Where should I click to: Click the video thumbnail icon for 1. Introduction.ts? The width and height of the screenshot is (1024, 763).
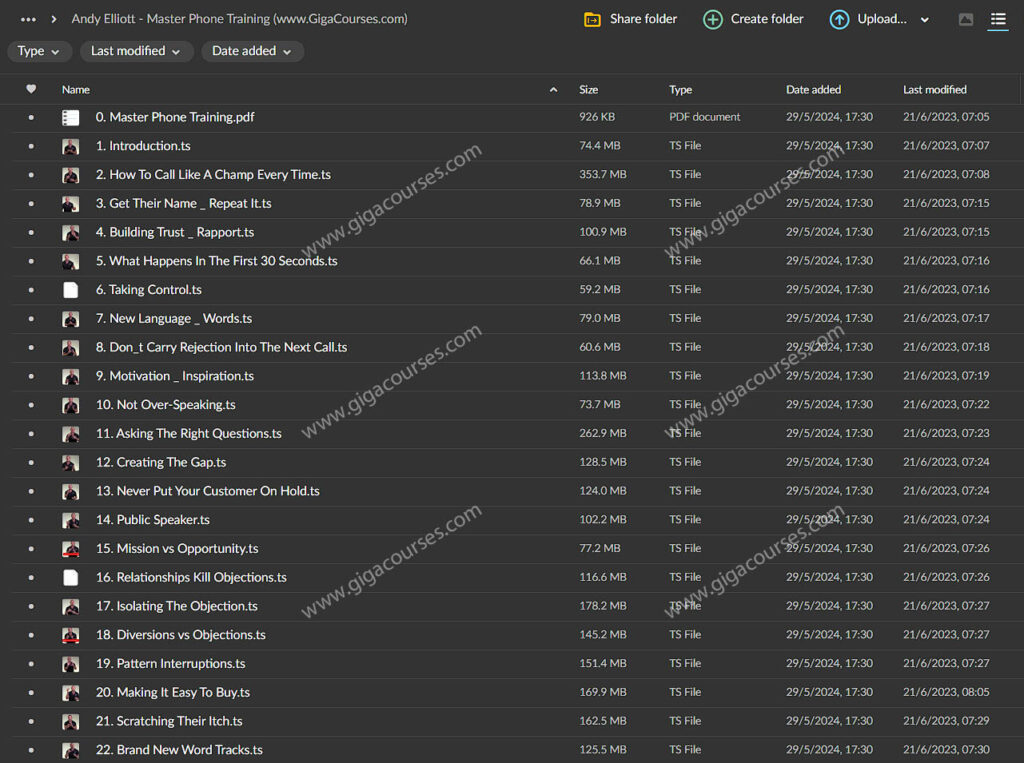(x=71, y=146)
